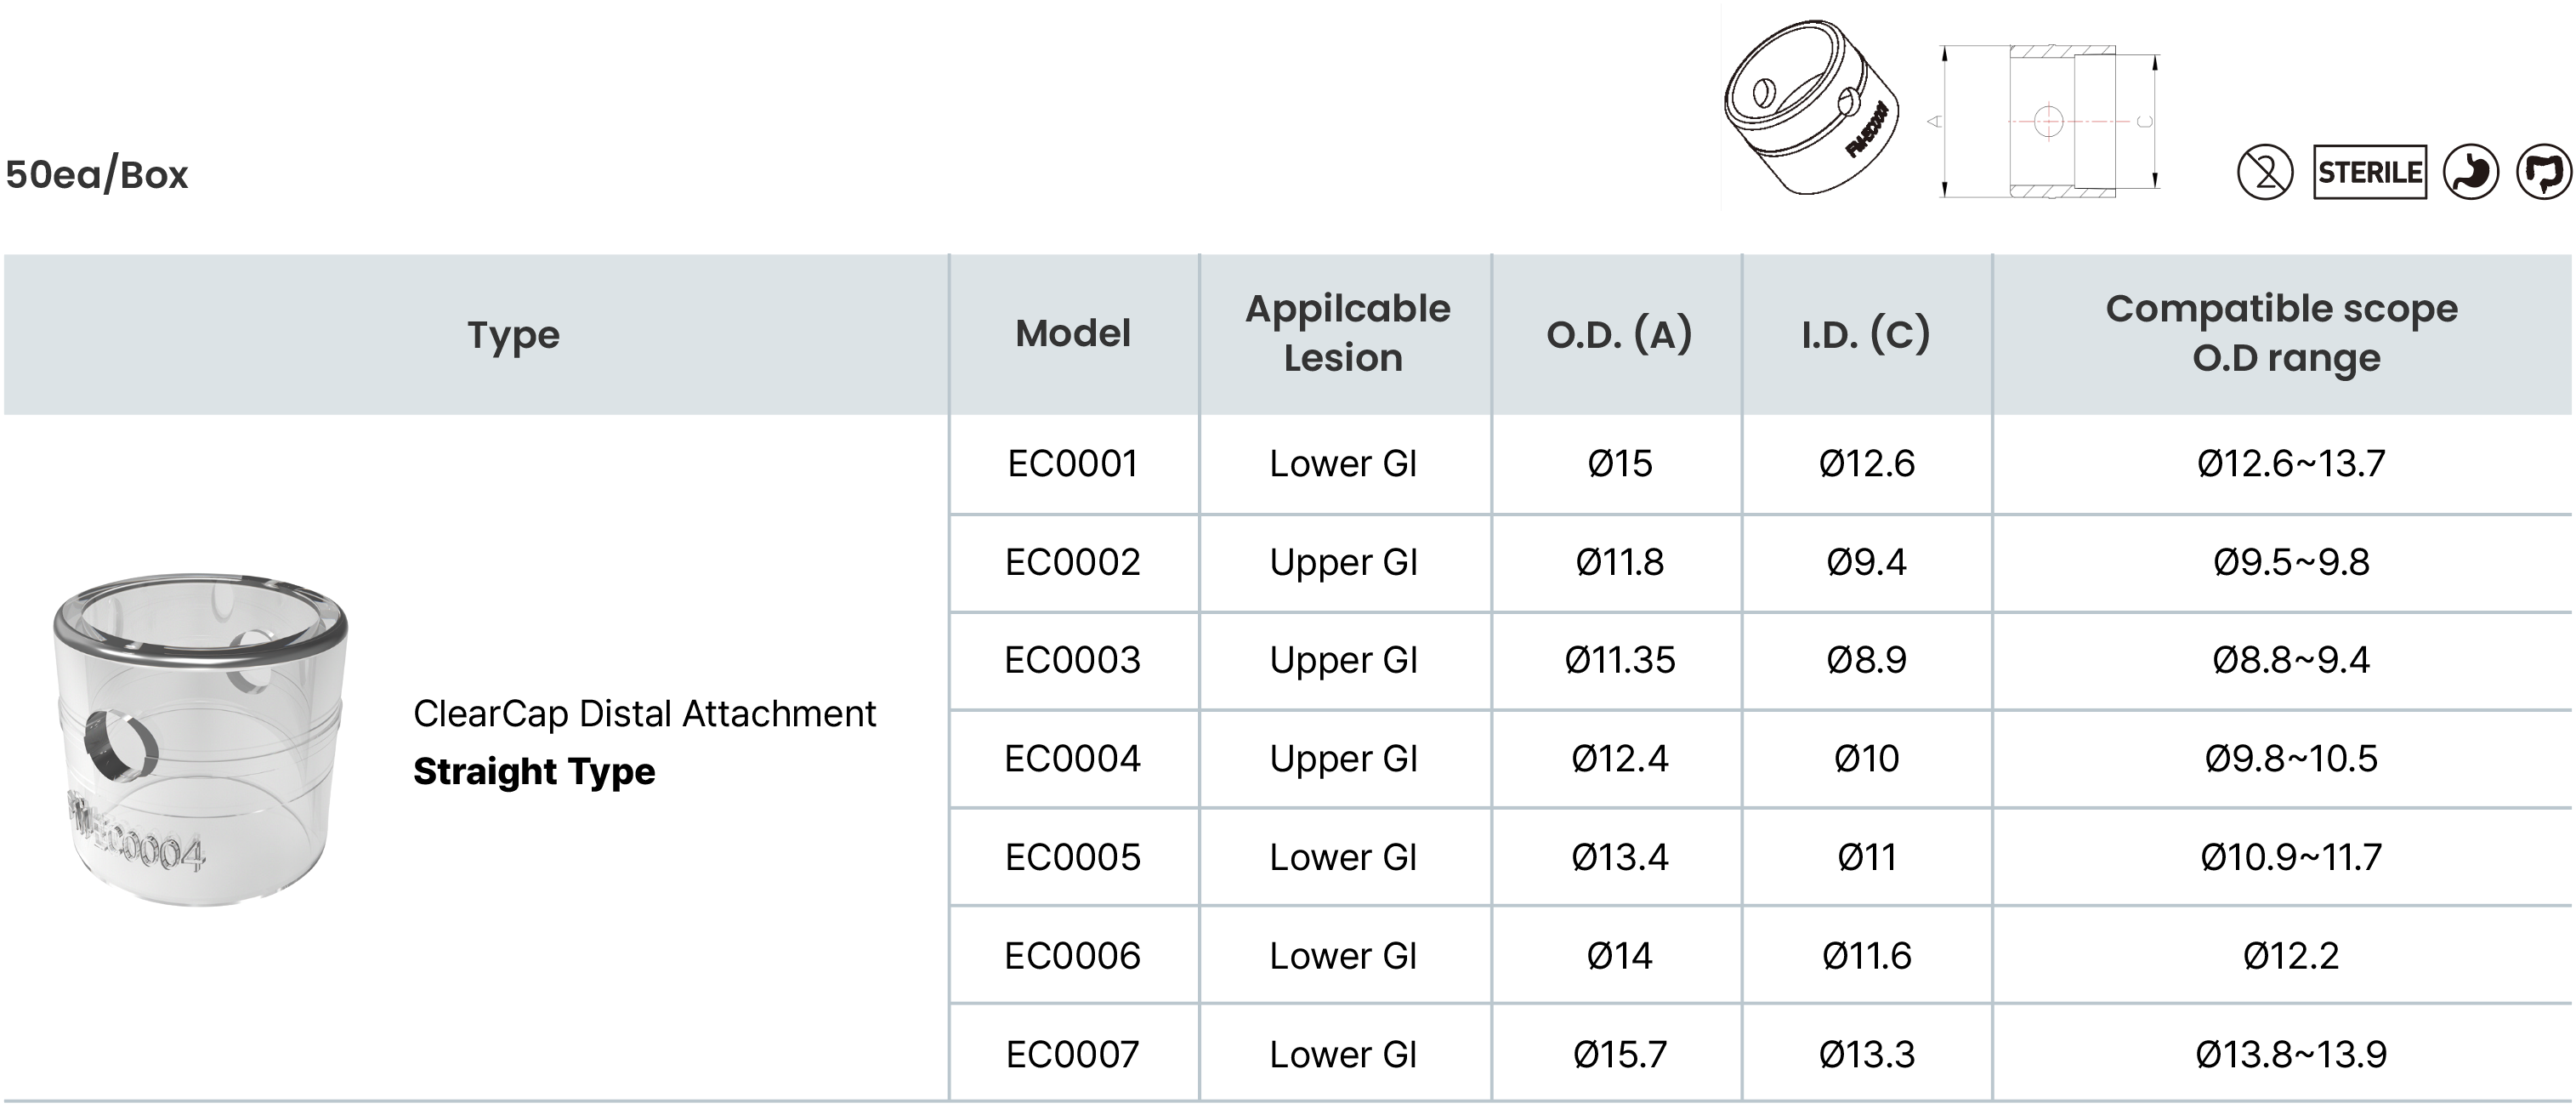Select model EC0004 in the table
The width and height of the screenshot is (2576, 1109).
(1073, 759)
